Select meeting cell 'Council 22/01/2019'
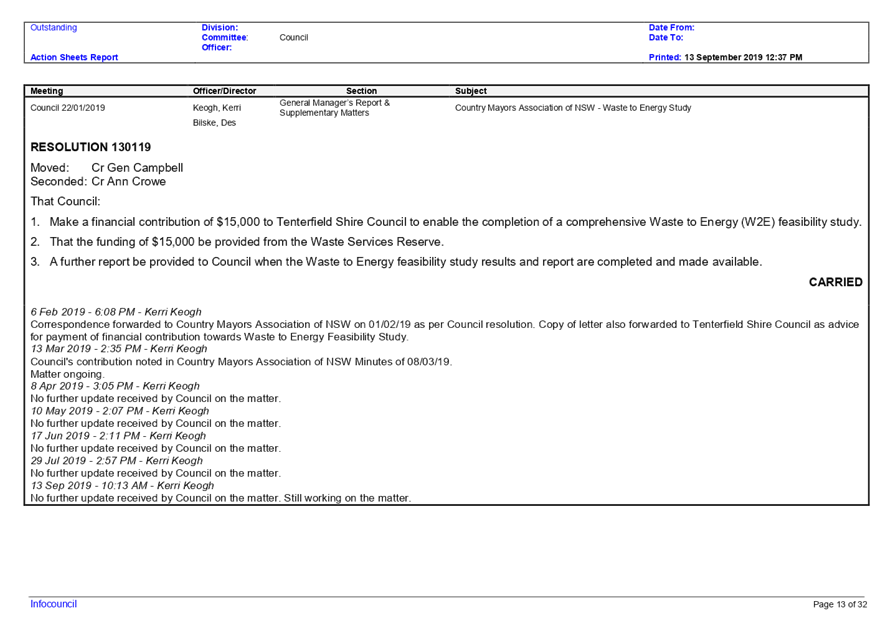This screenshot has height=626, width=893. (68, 108)
